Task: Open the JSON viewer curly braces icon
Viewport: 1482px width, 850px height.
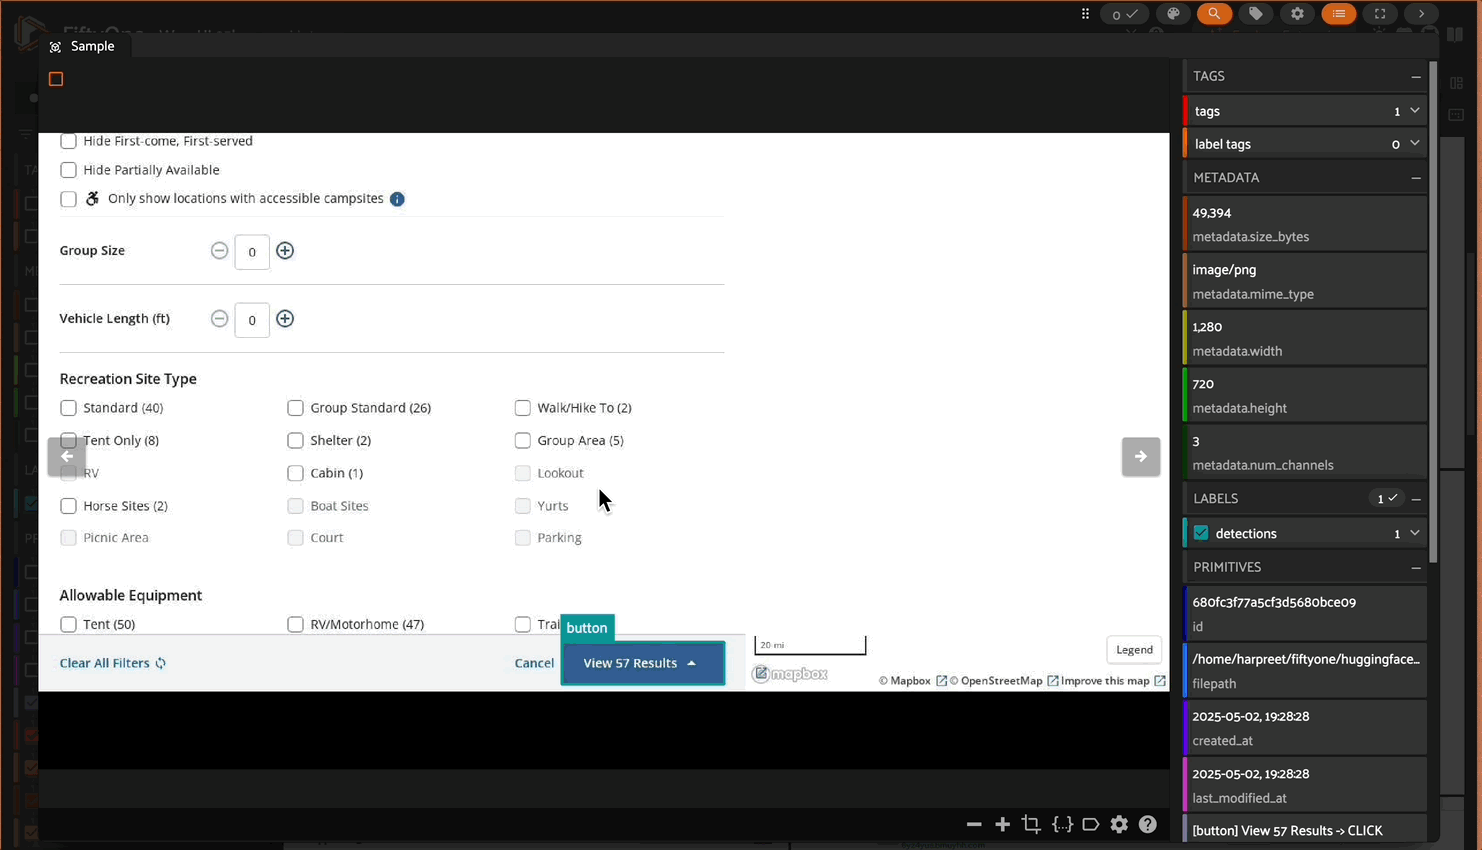Action: (1062, 824)
